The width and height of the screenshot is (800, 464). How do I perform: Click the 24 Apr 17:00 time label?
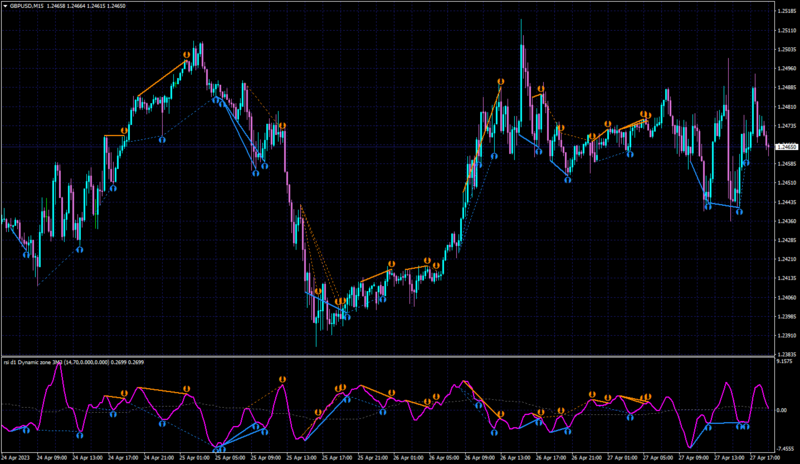(124, 458)
